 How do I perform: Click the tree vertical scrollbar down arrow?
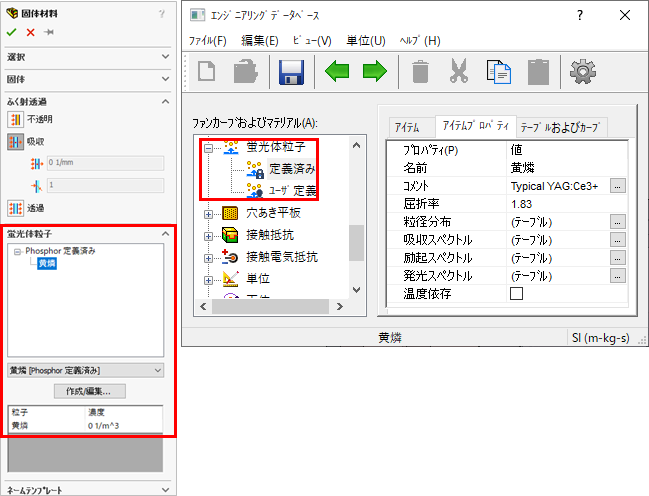[356, 290]
